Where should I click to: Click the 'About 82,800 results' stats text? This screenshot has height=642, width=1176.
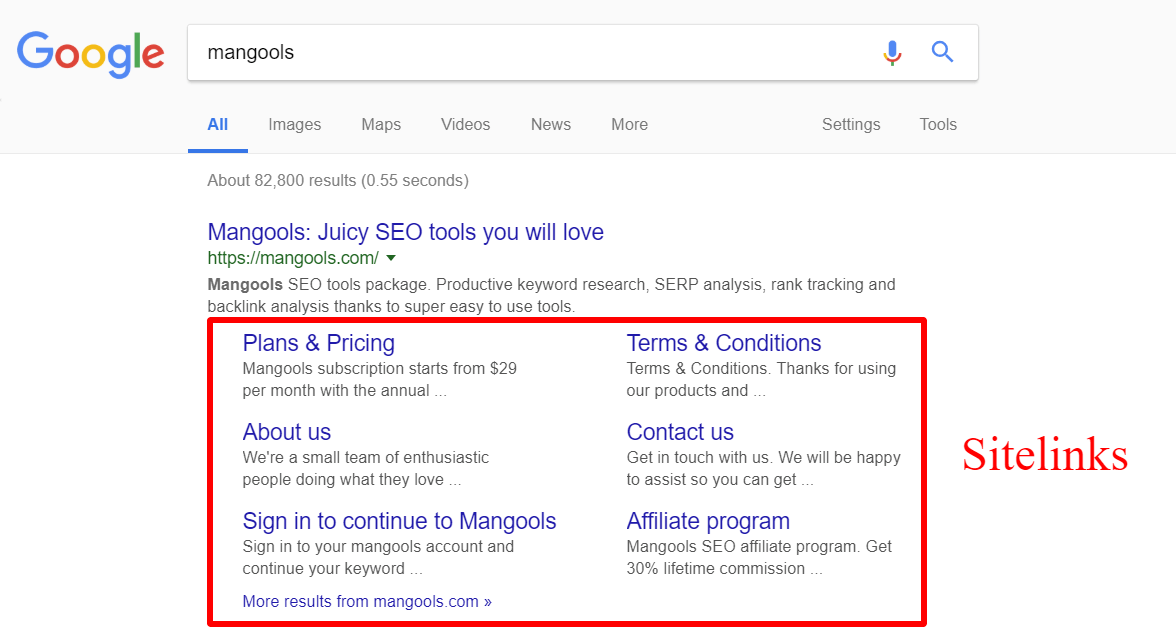click(x=338, y=181)
